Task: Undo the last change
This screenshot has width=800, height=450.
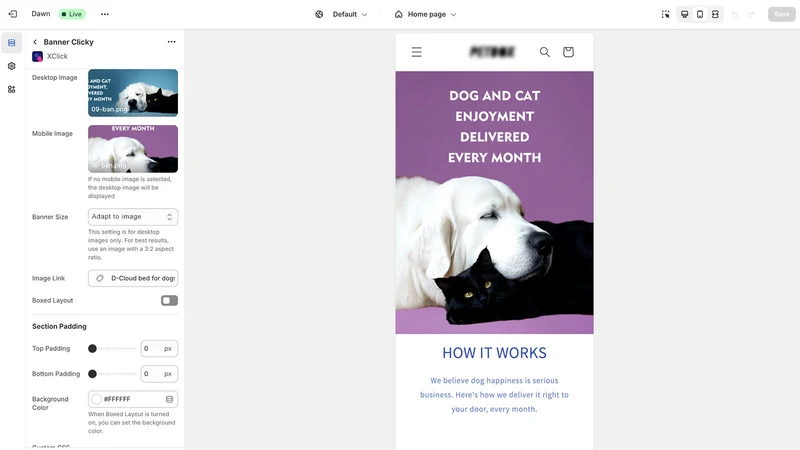Action: [x=735, y=14]
